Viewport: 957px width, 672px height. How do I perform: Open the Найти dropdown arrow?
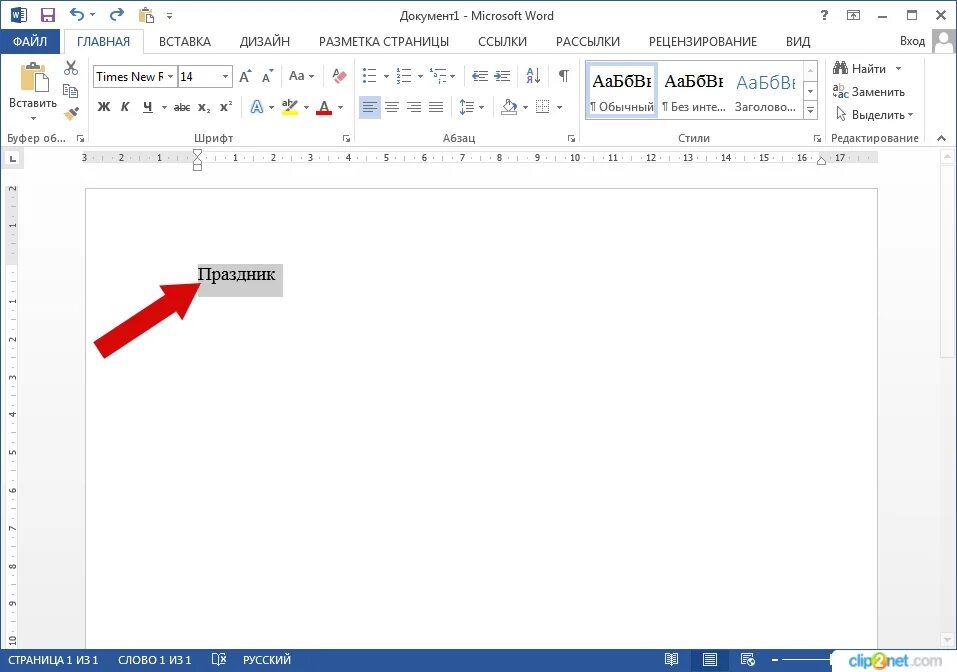[898, 68]
